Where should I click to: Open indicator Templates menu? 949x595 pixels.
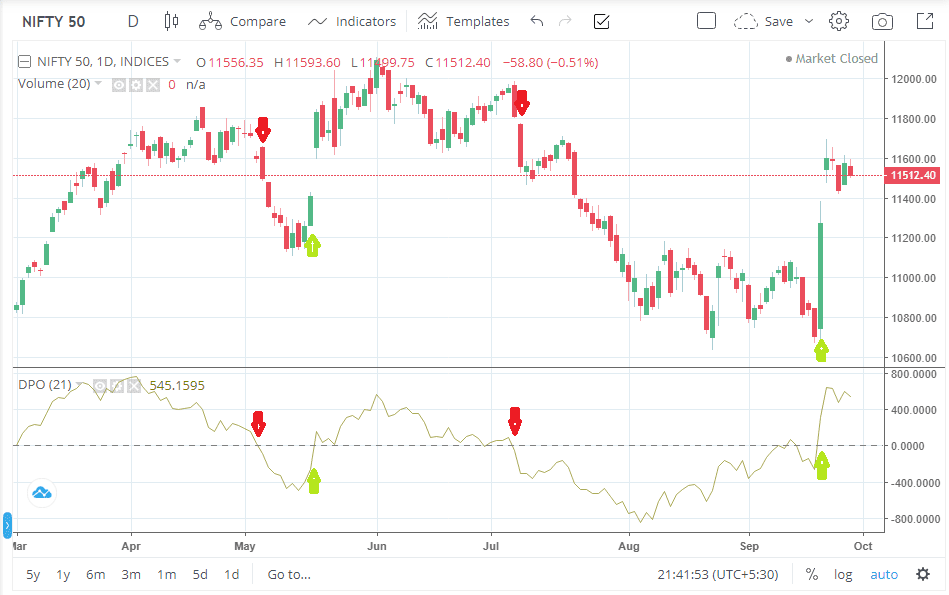coord(464,22)
